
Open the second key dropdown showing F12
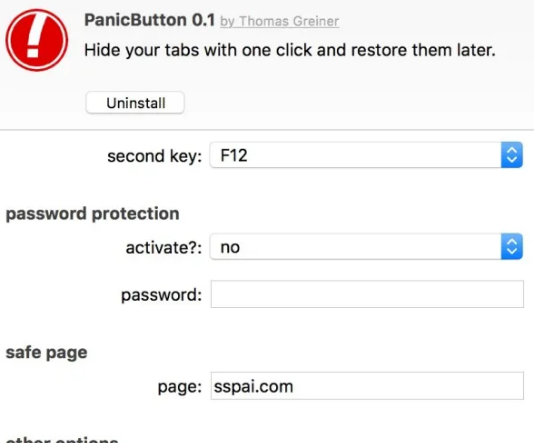click(366, 155)
